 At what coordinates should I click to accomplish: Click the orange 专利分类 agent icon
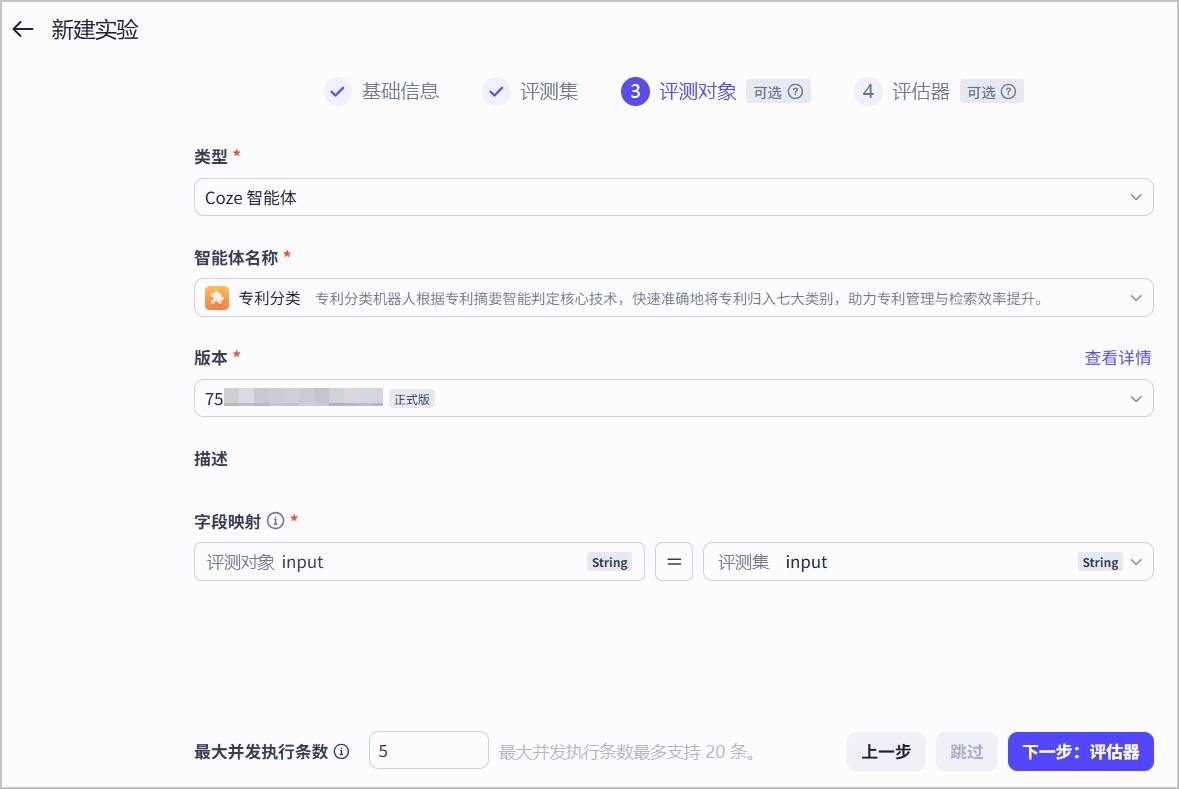pos(217,298)
